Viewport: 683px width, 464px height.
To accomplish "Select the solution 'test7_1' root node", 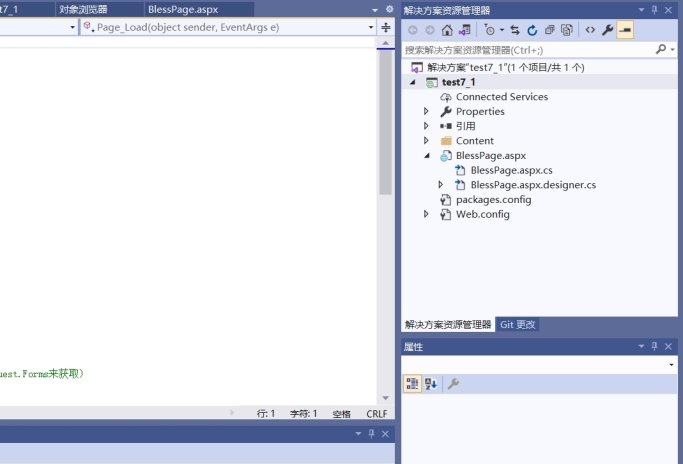I will coord(505,68).
